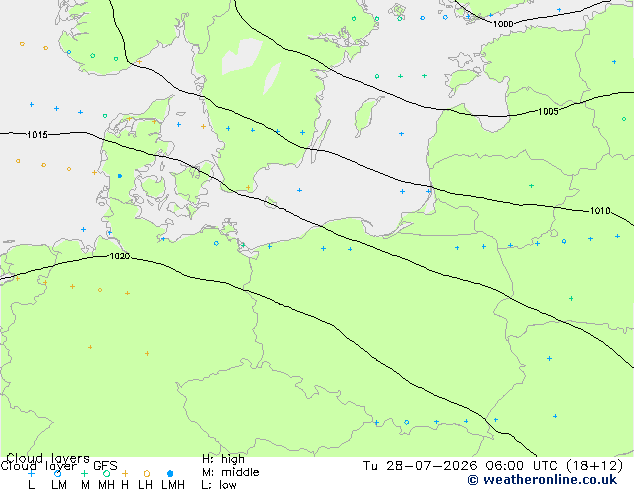Open the weatheronline.co.uk copyright link
Image resolution: width=634 pixels, height=490 pixels.
(542, 480)
